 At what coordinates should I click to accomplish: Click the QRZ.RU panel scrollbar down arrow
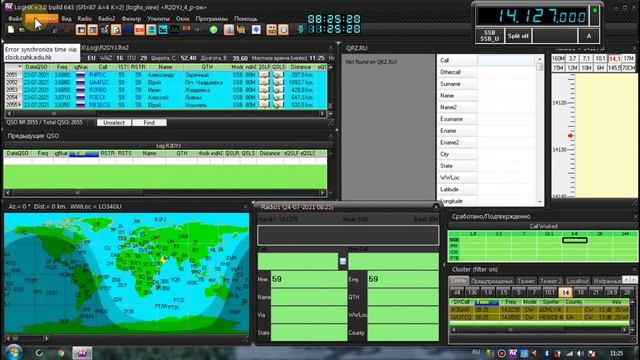pyautogui.click(x=540, y=202)
